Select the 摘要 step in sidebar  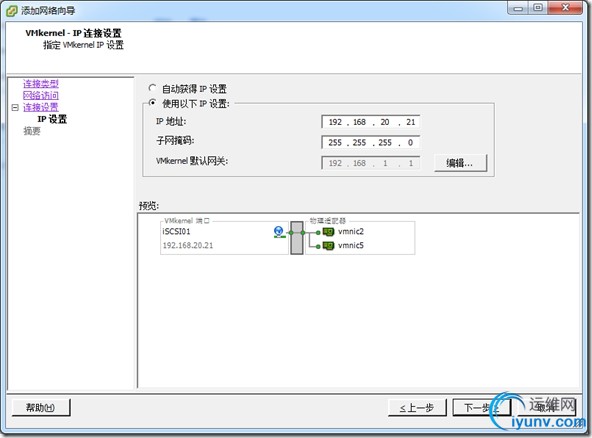coord(32,131)
